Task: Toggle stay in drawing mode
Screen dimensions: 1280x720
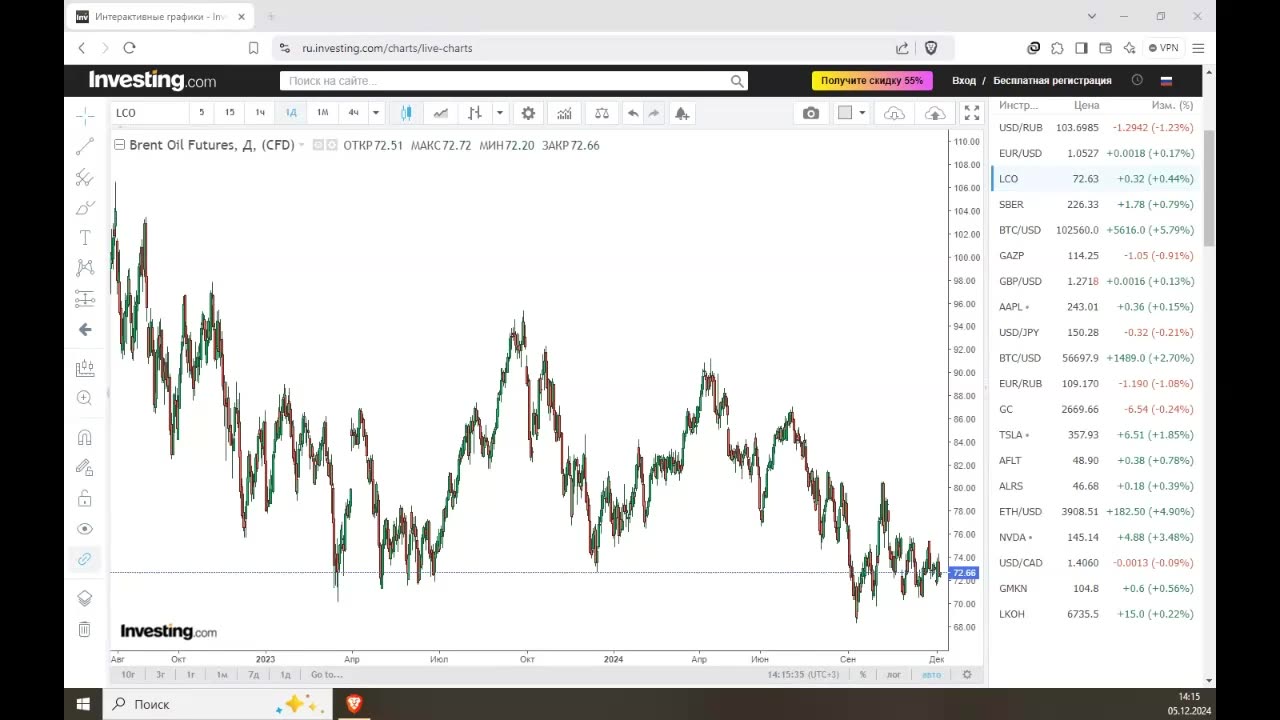Action: click(x=85, y=467)
